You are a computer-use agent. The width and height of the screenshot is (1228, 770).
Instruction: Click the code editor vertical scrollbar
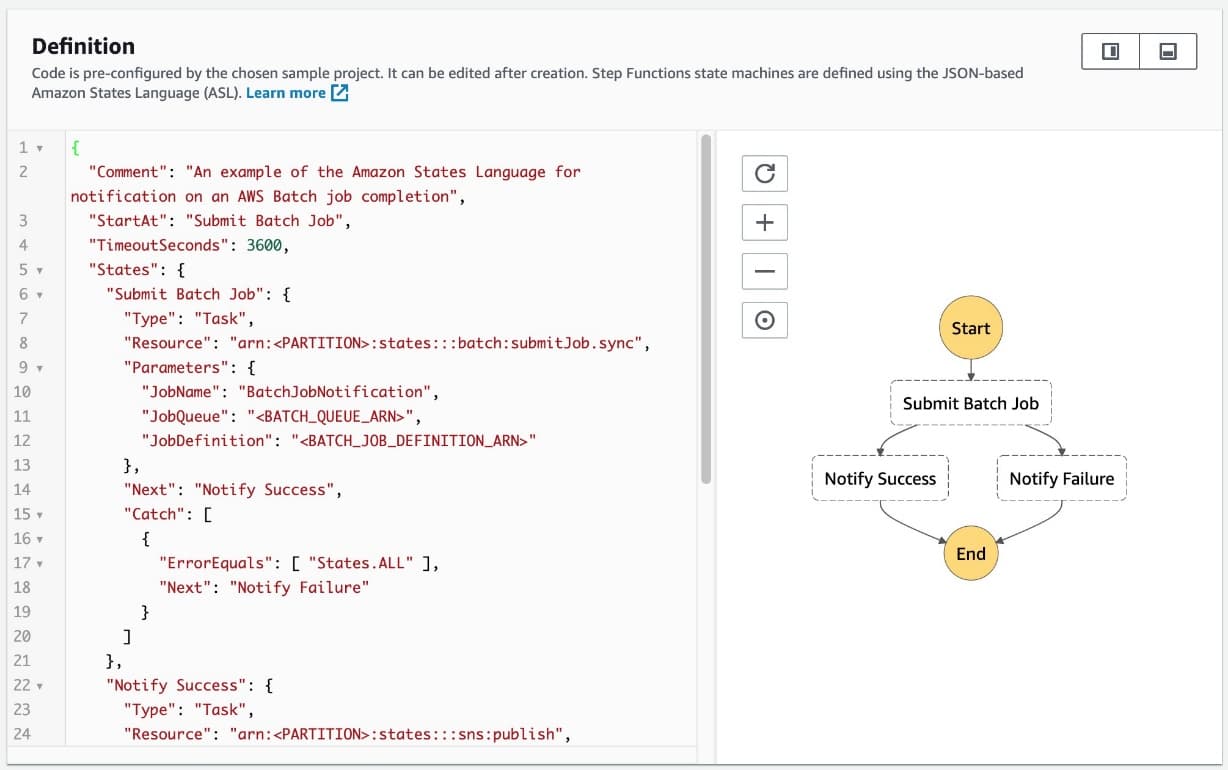tap(706, 310)
